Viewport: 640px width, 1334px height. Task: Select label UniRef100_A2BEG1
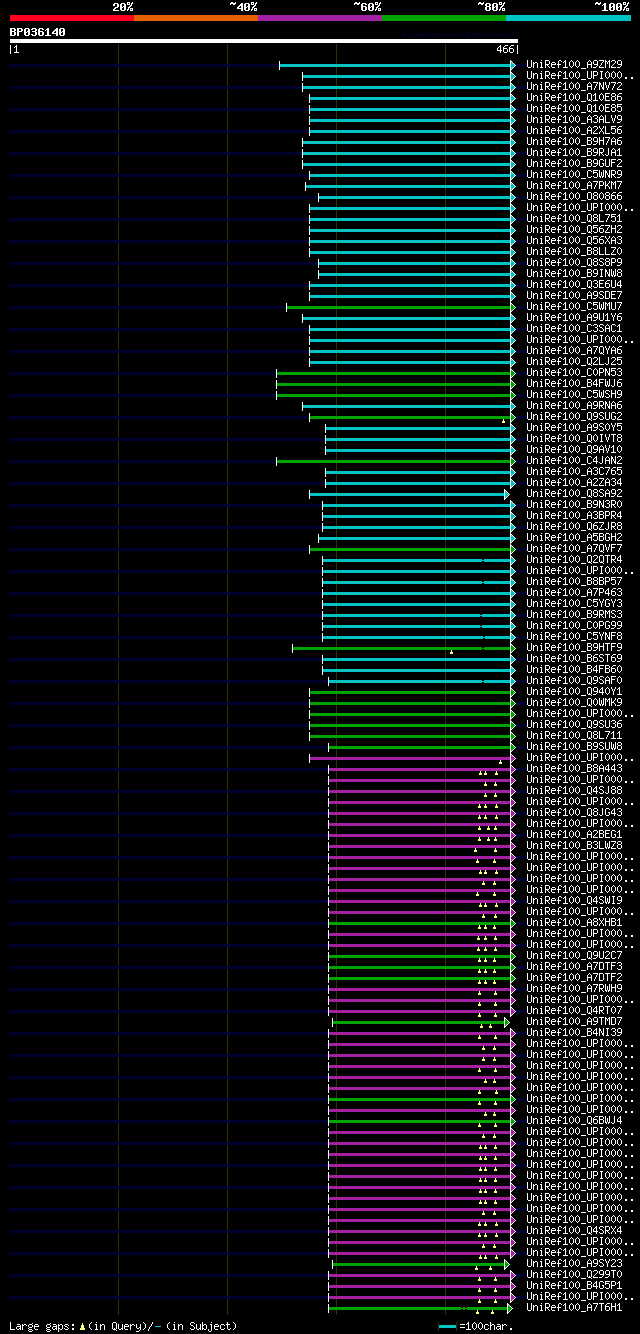coord(574,835)
